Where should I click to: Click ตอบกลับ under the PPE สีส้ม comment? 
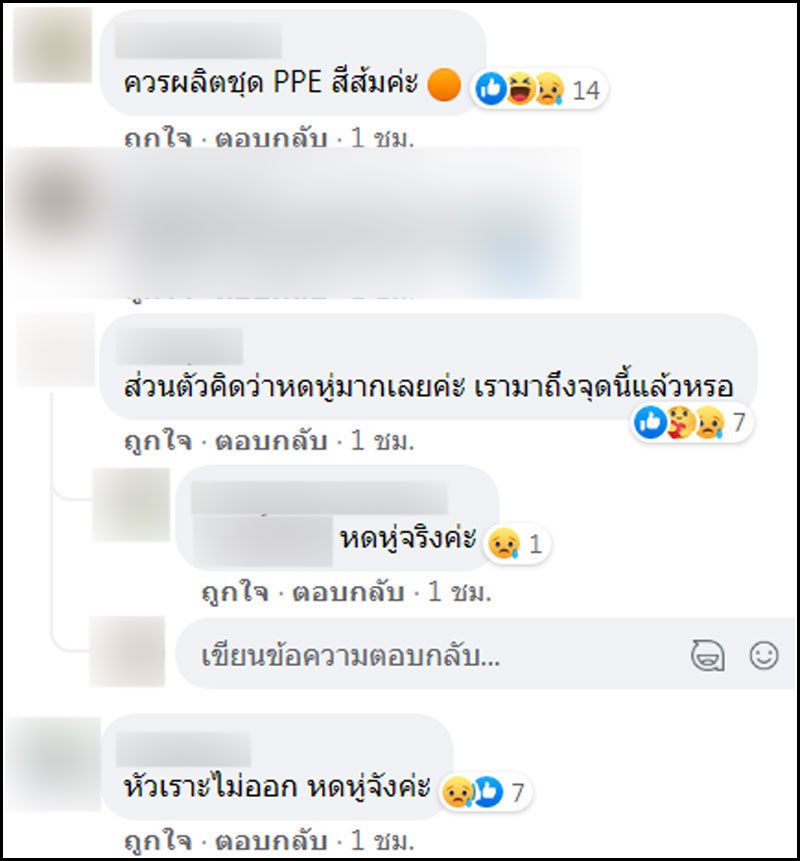pos(271,139)
